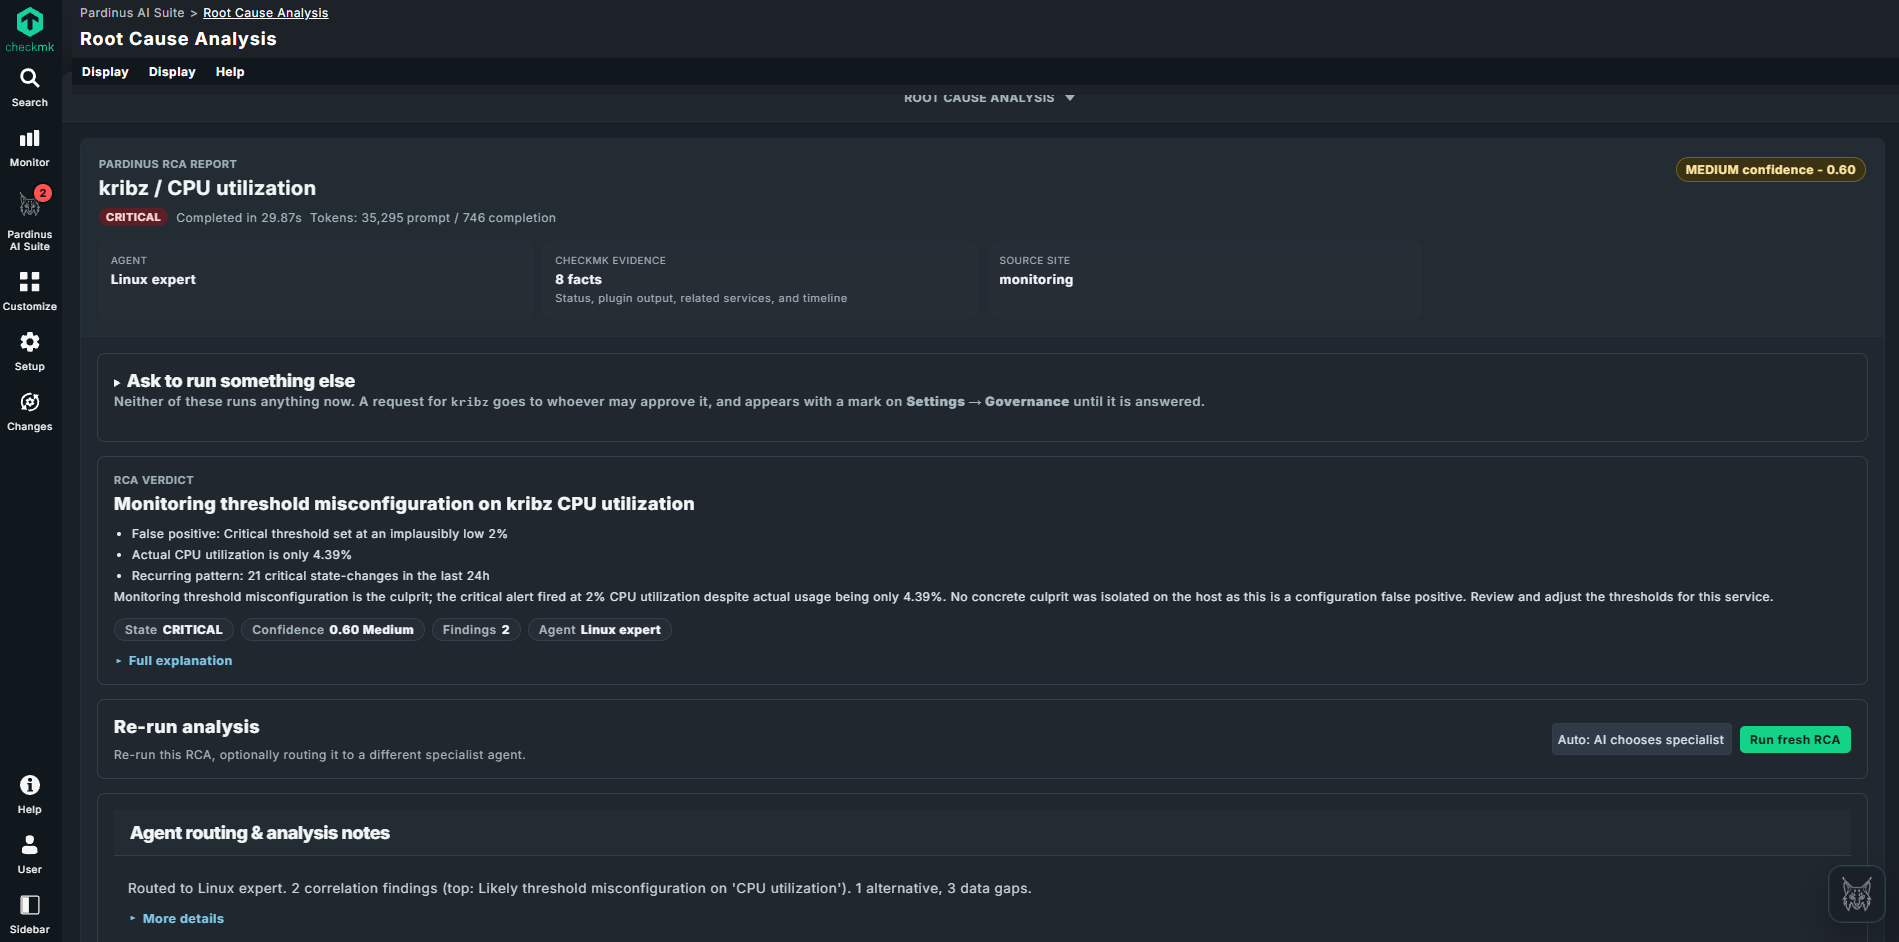This screenshot has width=1899, height=942.
Task: Click the Root Cause Analysis page title
Action: pyautogui.click(x=178, y=39)
